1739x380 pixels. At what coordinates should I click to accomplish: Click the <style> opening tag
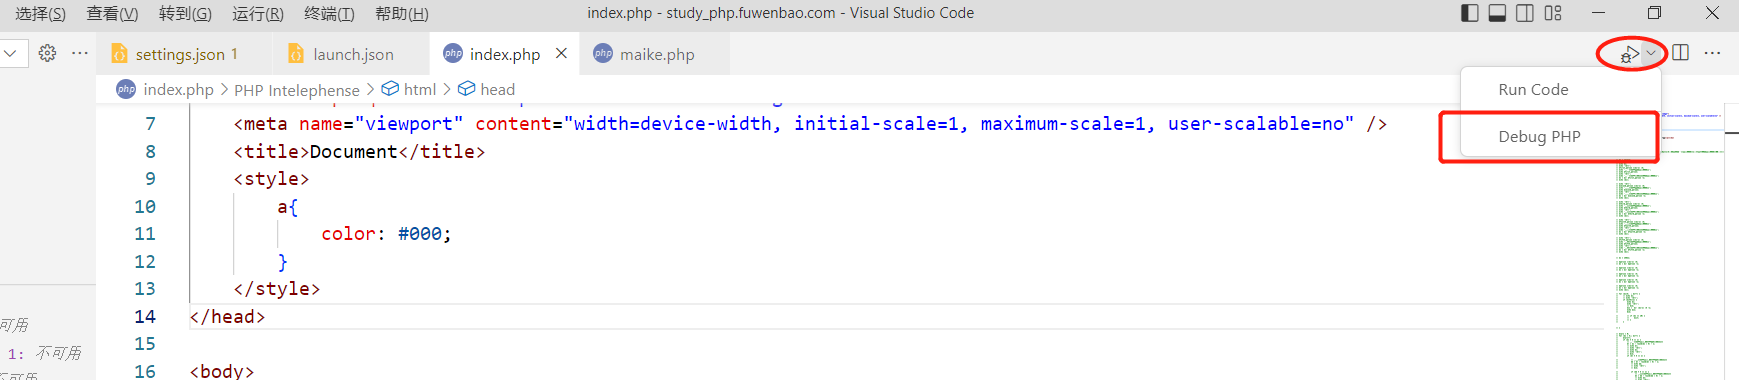pyautogui.click(x=271, y=179)
